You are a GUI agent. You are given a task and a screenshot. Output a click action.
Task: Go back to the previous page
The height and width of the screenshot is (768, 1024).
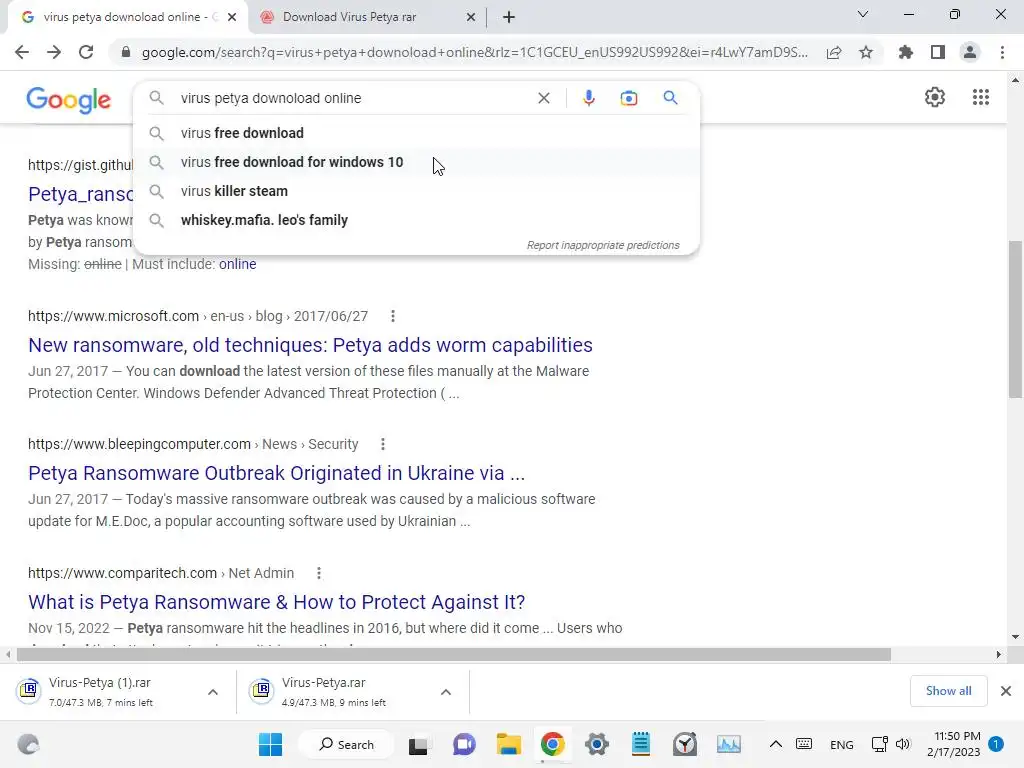[x=22, y=52]
